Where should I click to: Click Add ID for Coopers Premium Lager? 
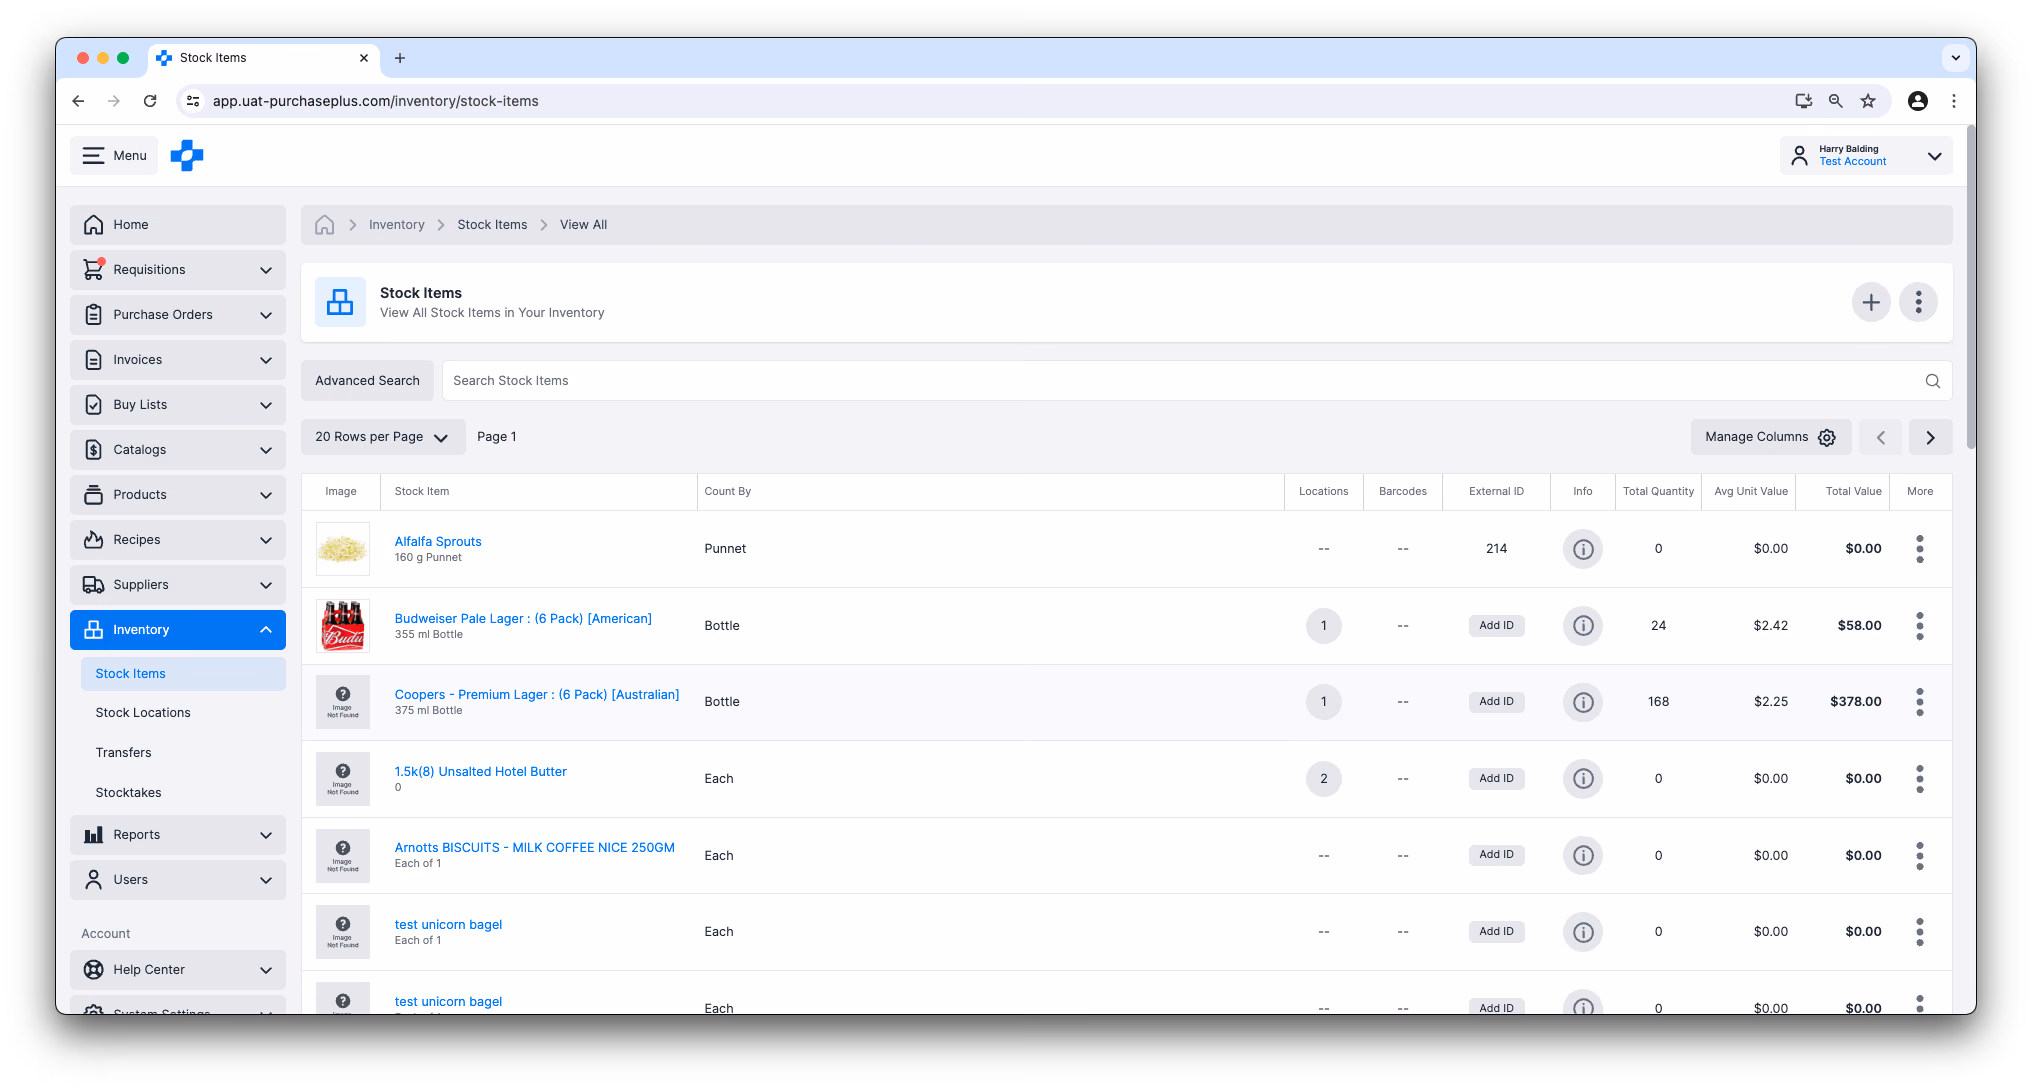1496,702
